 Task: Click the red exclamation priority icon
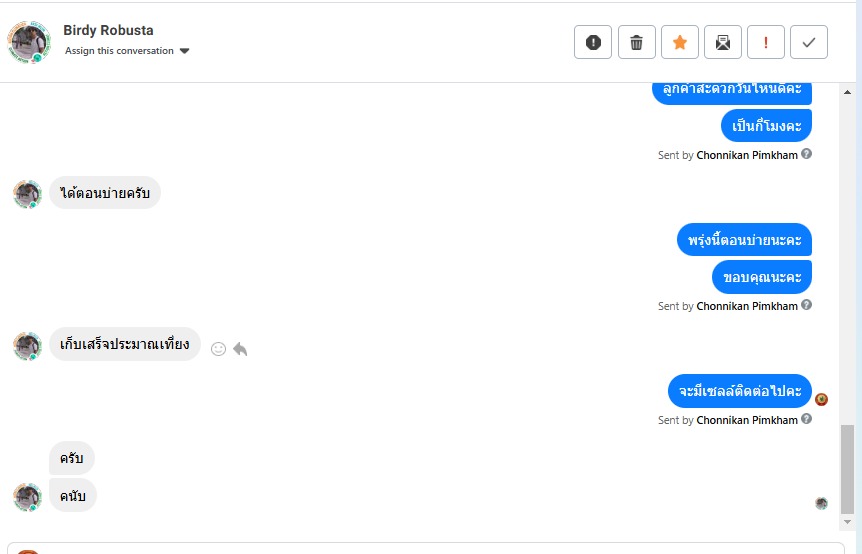coord(766,42)
